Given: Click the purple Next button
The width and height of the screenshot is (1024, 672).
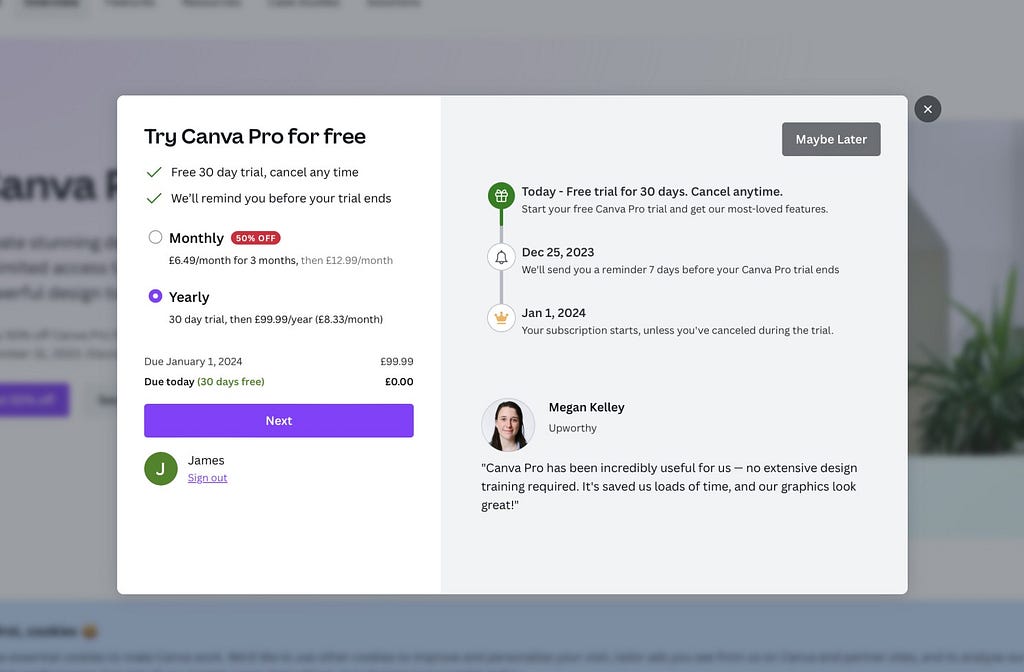Looking at the screenshot, I should [278, 421].
